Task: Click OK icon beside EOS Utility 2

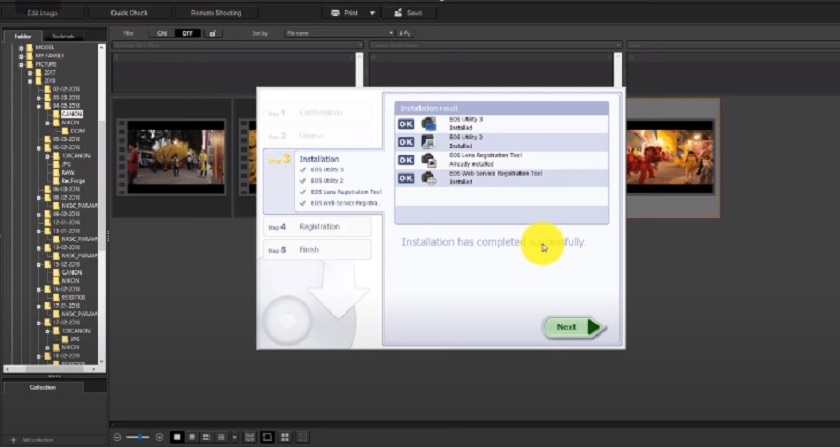Action: tap(406, 142)
